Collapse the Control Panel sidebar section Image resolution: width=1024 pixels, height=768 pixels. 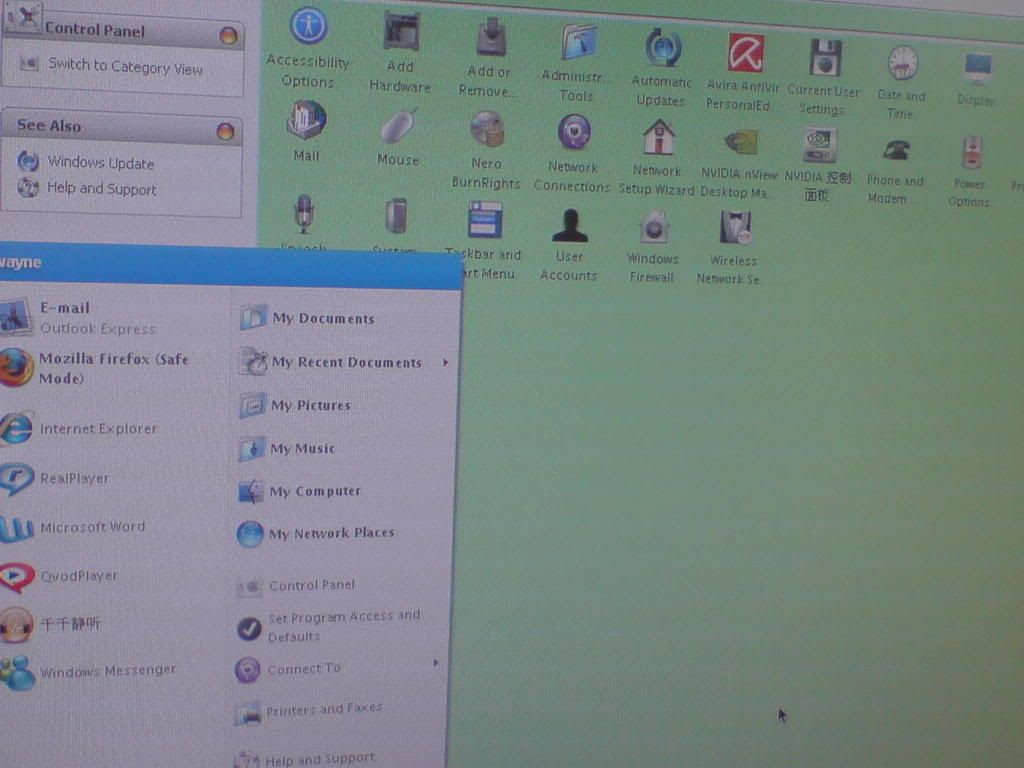228,36
